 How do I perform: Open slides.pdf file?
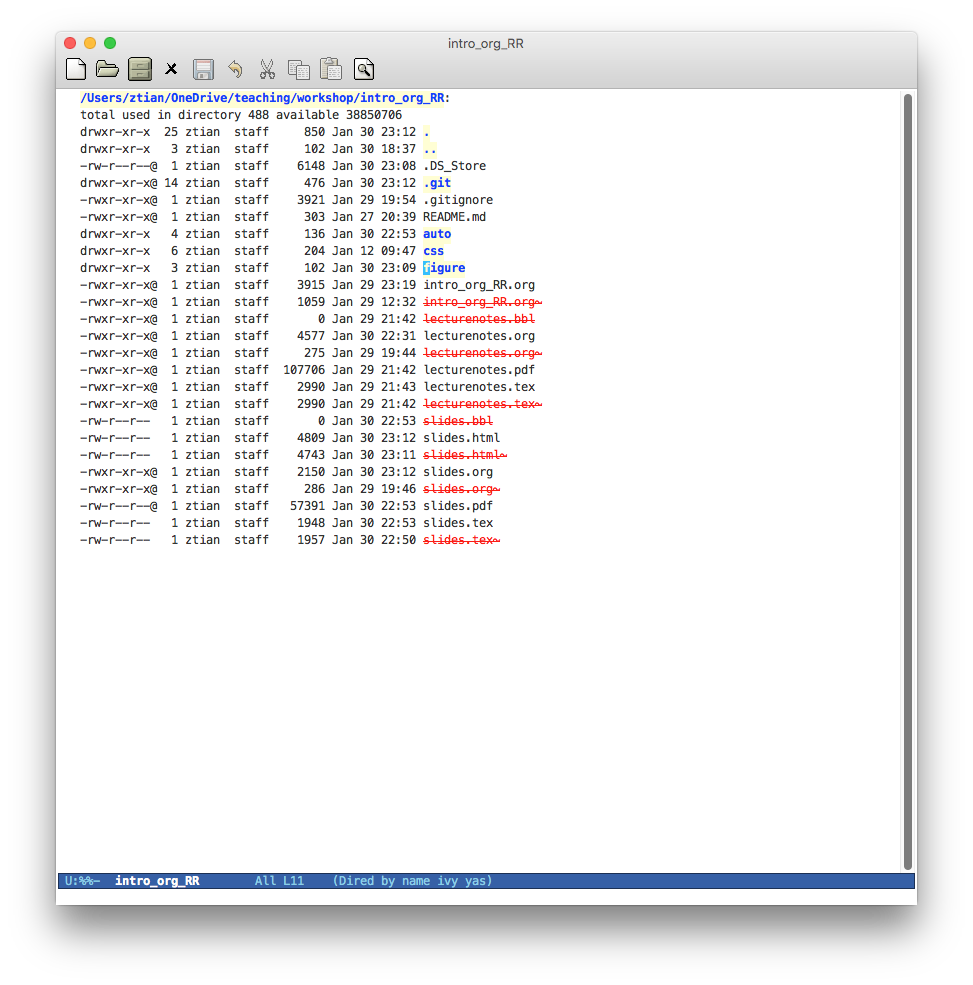[x=458, y=505]
